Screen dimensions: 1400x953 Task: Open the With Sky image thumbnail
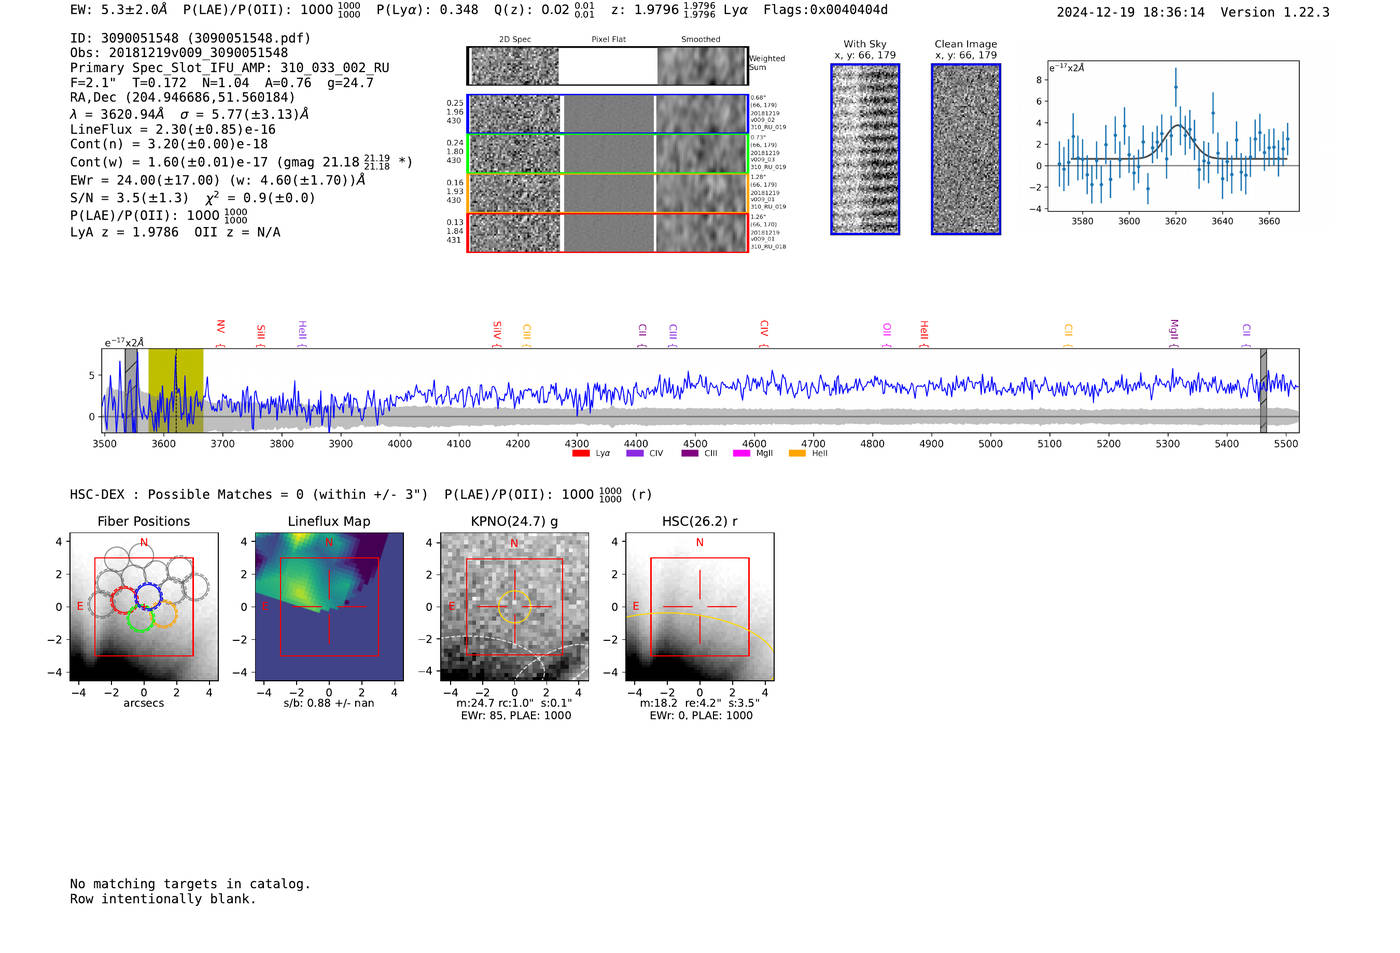[865, 149]
